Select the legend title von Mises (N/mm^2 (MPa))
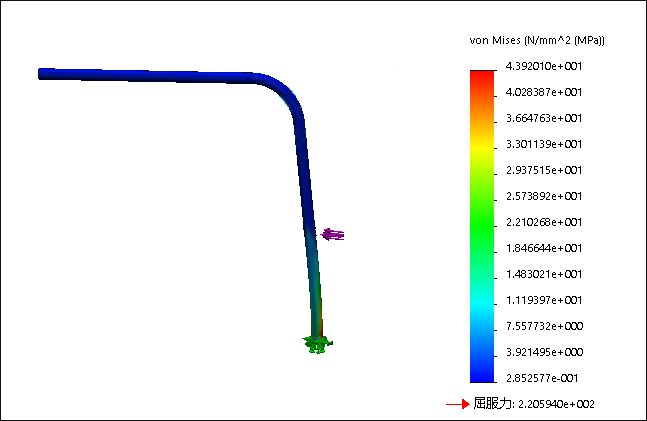Screen dimensions: 647x421 pyautogui.click(x=537, y=40)
